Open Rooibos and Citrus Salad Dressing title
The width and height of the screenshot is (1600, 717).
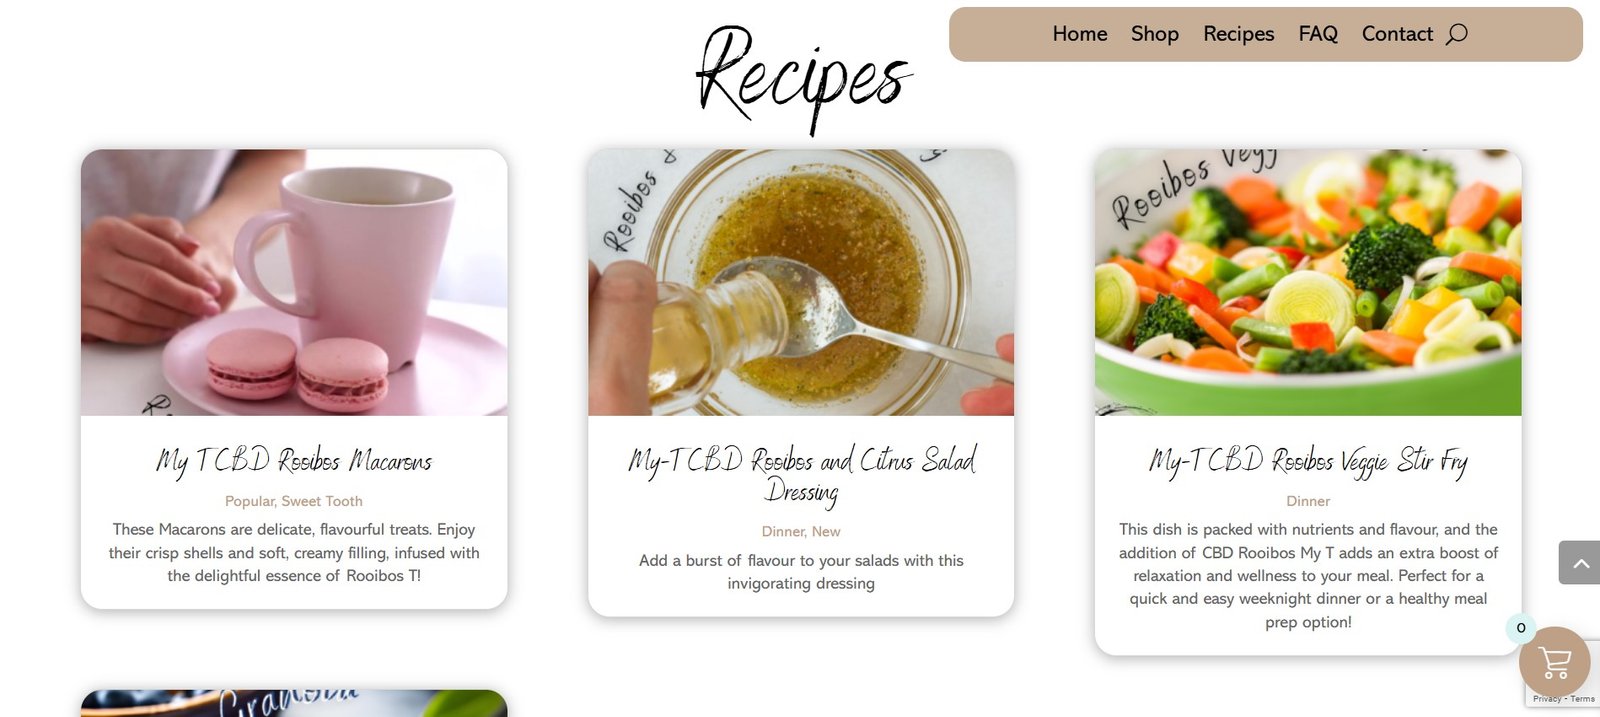[x=801, y=475]
